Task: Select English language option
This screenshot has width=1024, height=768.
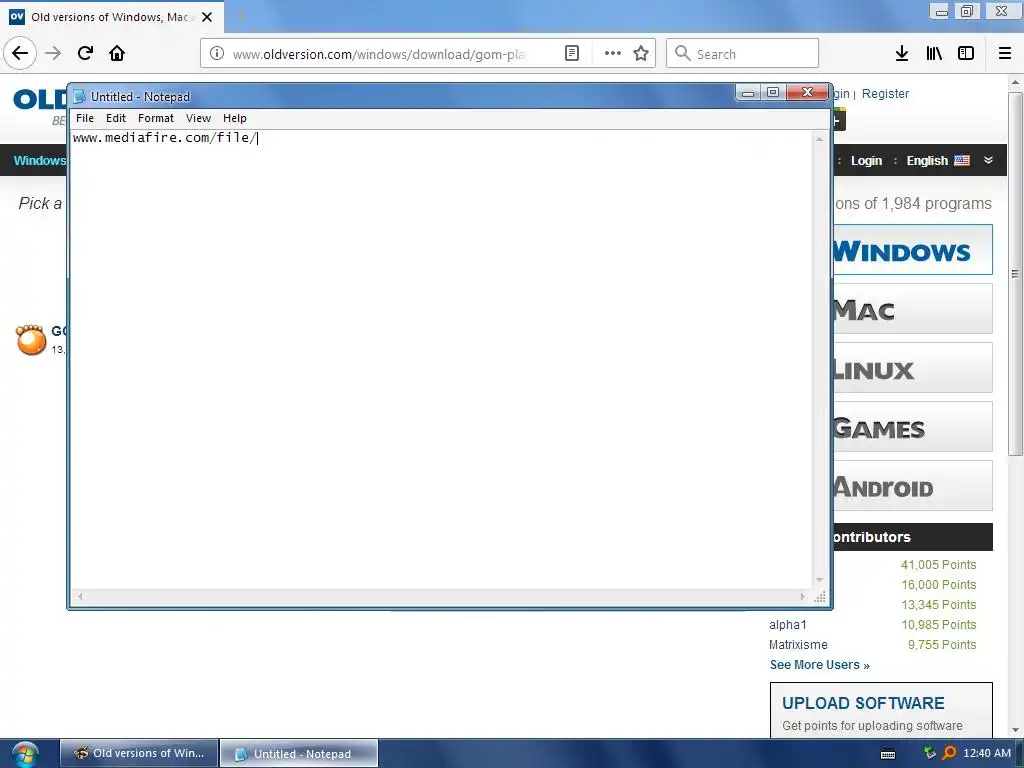Action: pyautogui.click(x=927, y=161)
